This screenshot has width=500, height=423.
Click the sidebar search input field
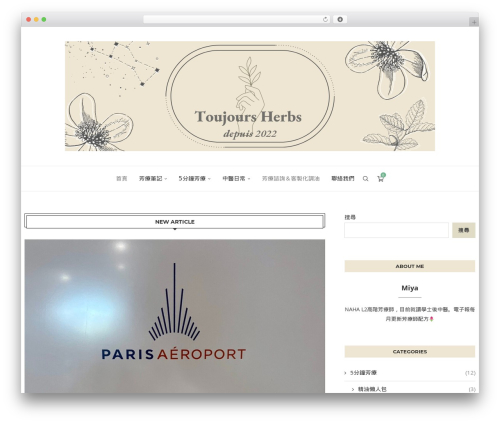pyautogui.click(x=396, y=230)
